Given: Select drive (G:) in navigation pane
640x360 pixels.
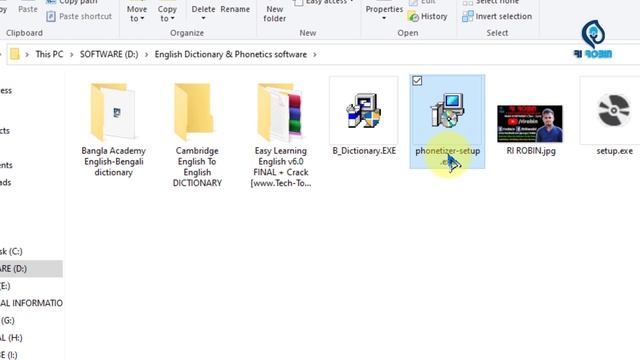Looking at the screenshot, I should click(x=31, y=320).
